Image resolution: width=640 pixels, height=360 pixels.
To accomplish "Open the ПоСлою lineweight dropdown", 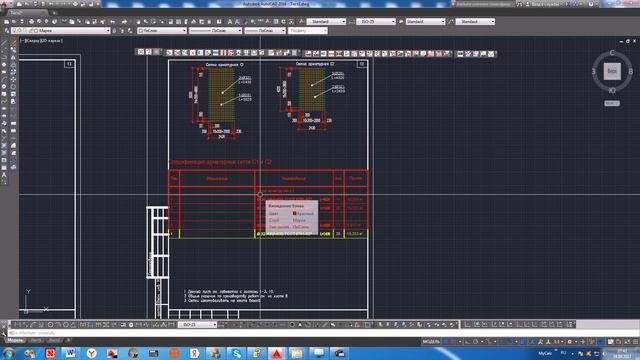I will 265,31.
